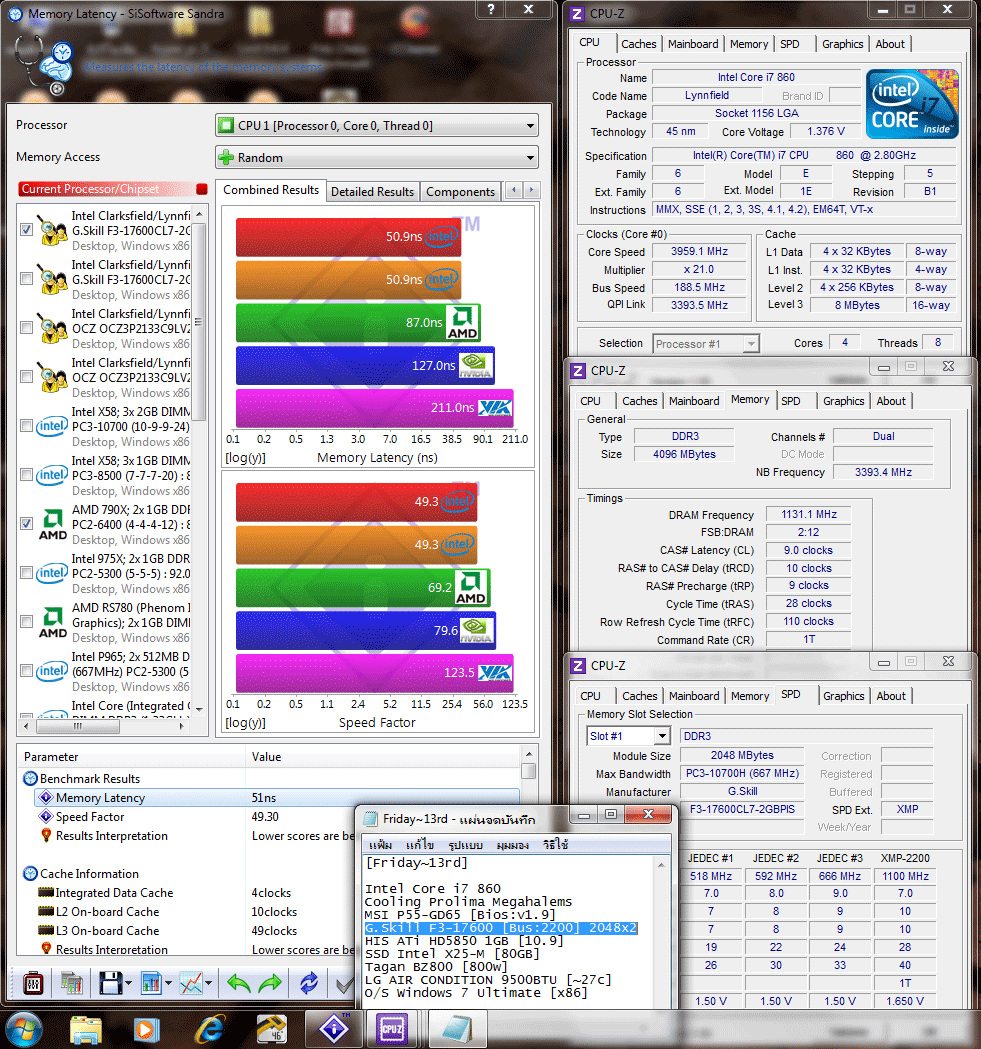Tick the Intel 975X PC2-5300 checkbox
Image resolution: width=981 pixels, height=1049 pixels.
tap(26, 573)
